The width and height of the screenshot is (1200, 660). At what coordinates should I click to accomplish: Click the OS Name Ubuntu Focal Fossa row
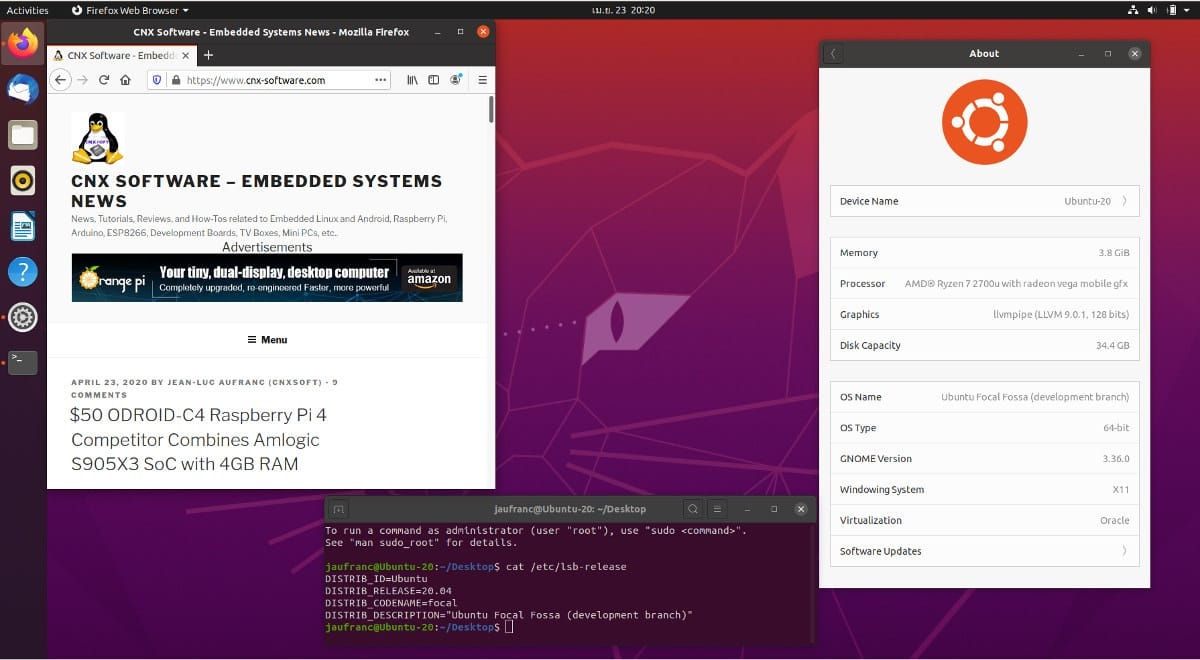tap(985, 397)
